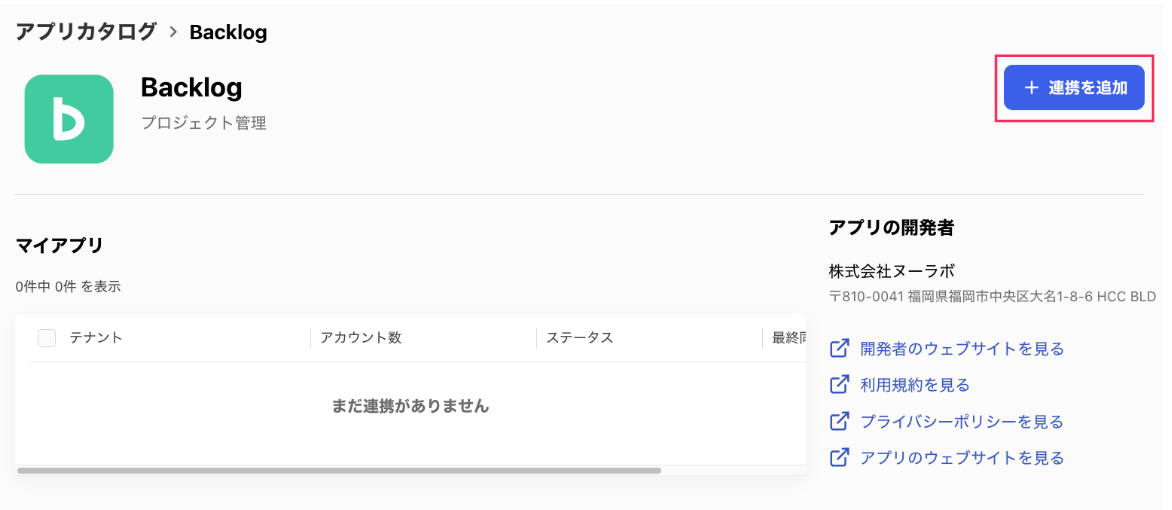Open the 利用規約を見る link

(x=915, y=385)
